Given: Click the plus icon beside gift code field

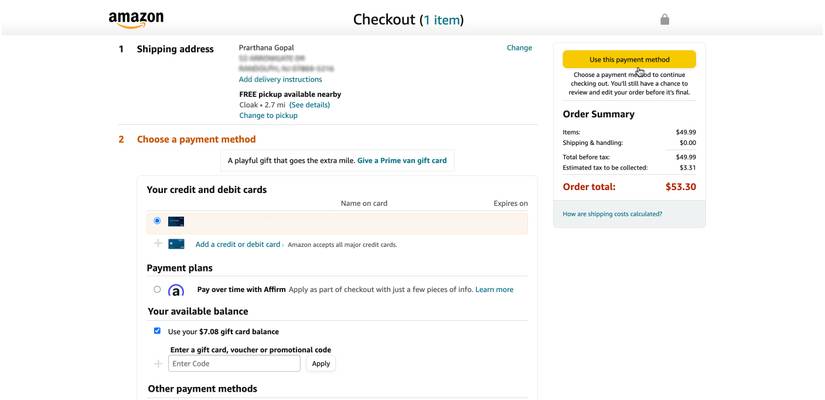Looking at the screenshot, I should [x=158, y=364].
